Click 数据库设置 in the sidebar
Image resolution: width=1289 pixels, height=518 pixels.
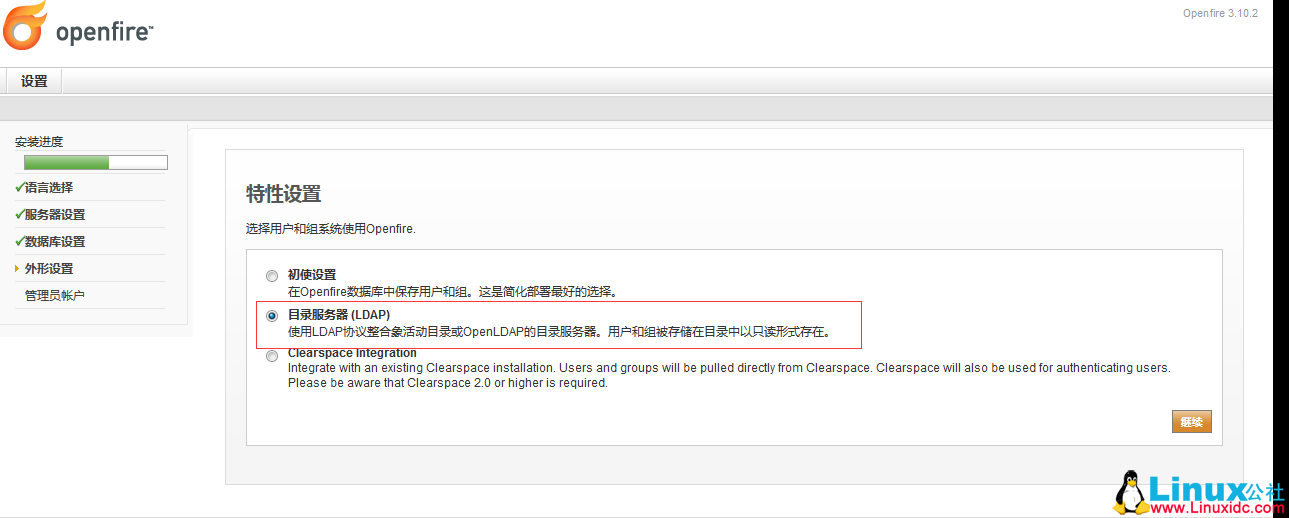pos(55,241)
